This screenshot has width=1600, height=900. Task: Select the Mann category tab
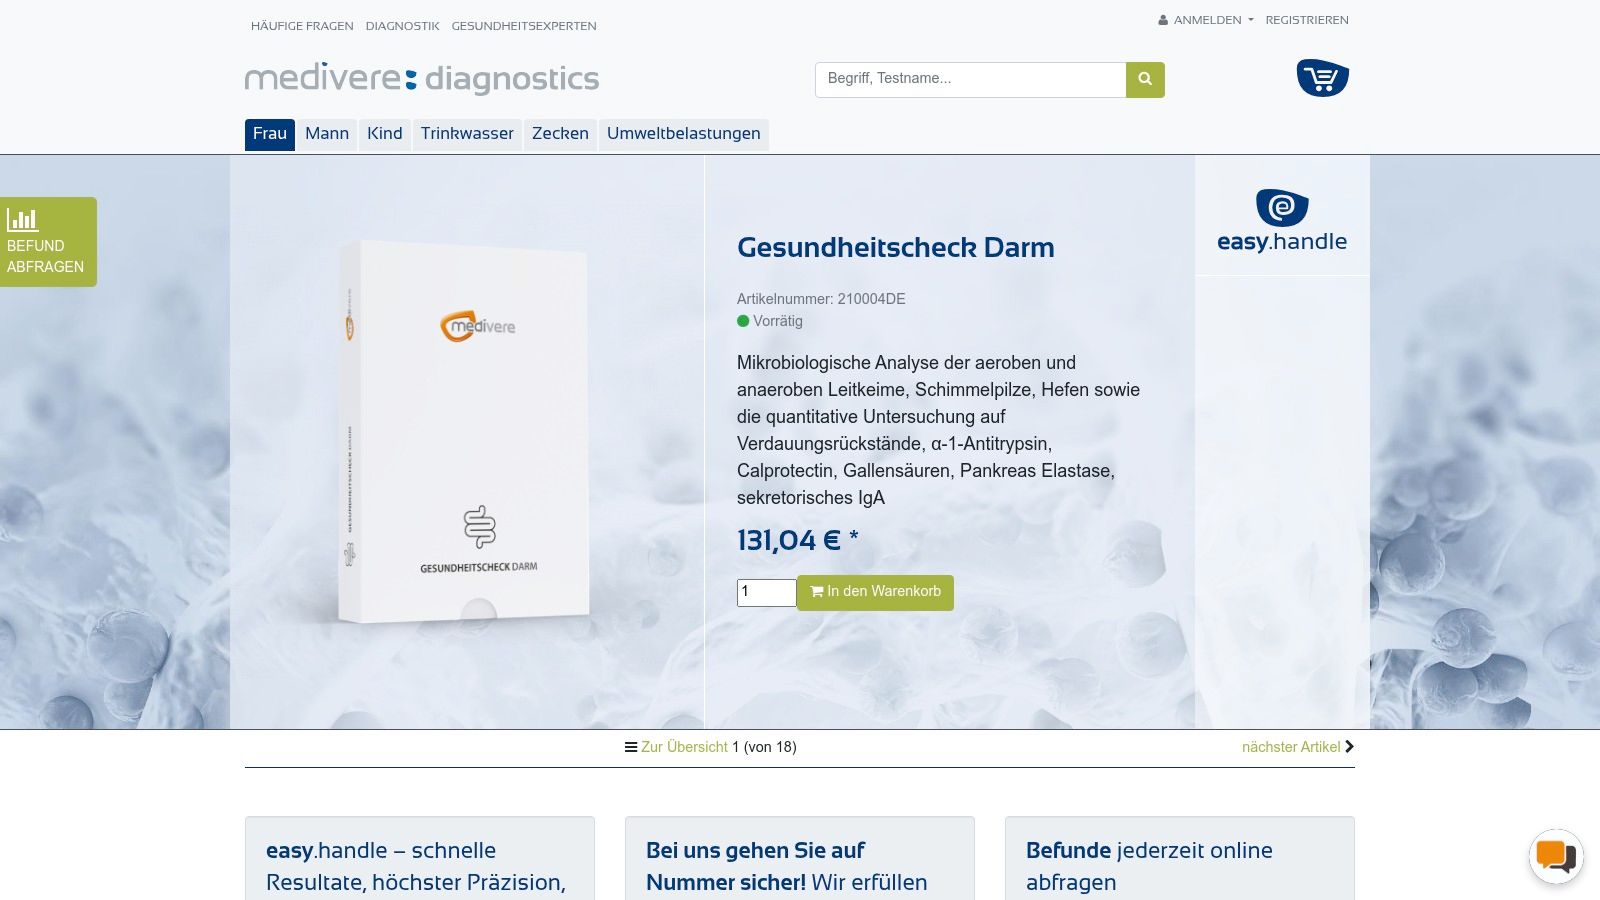click(x=327, y=134)
